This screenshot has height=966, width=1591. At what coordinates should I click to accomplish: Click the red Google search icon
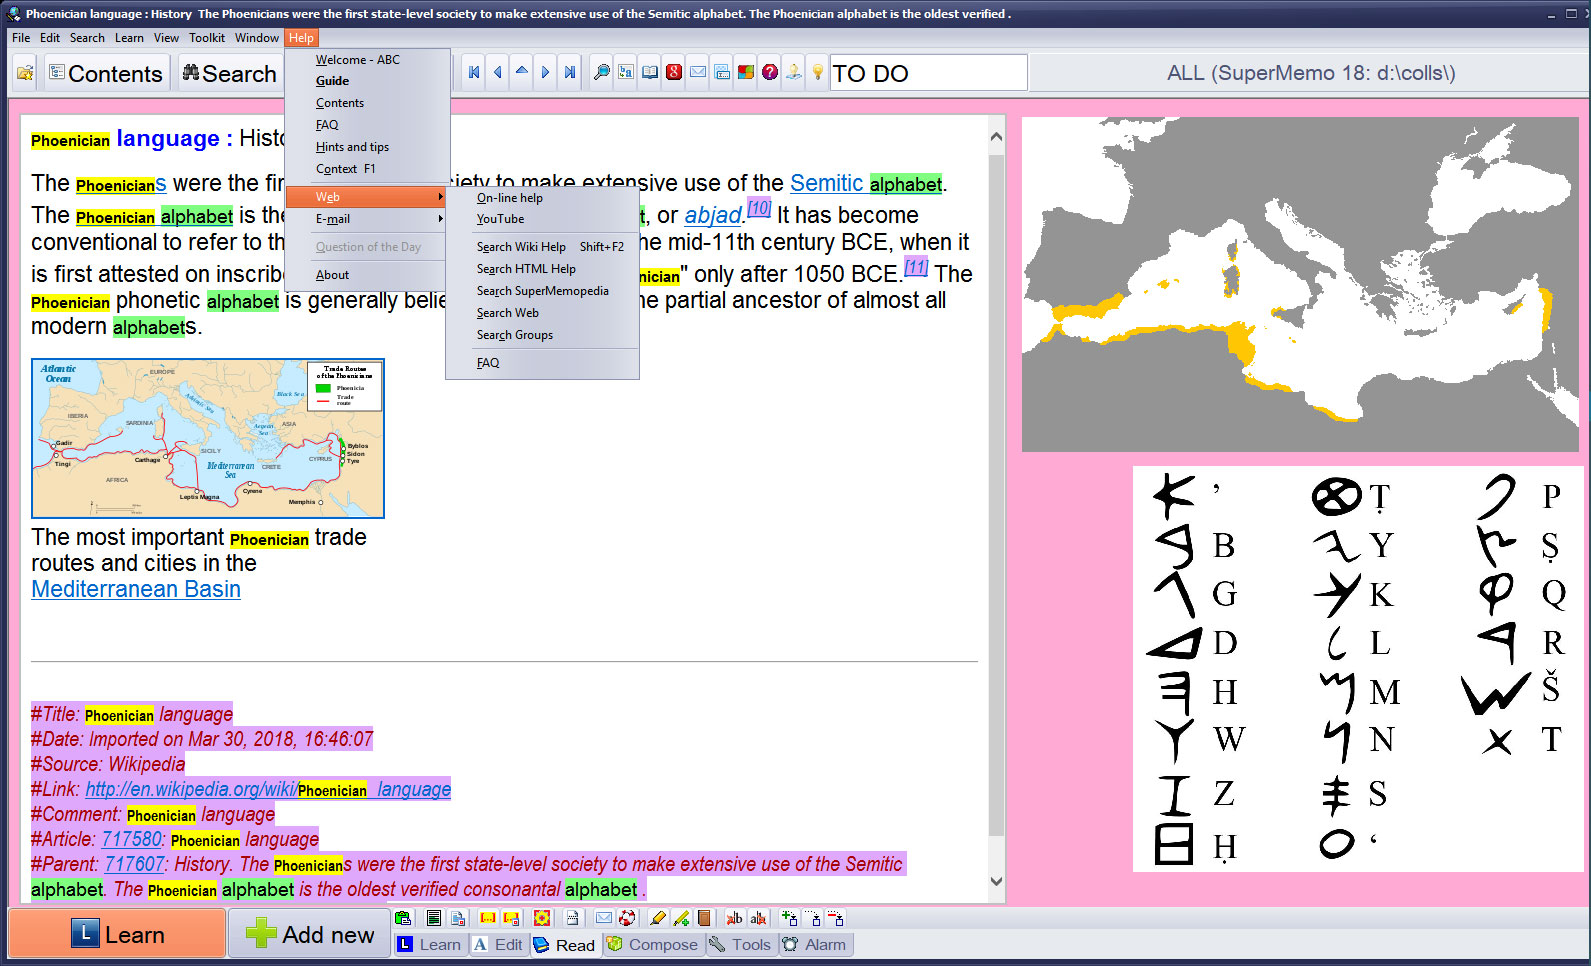click(x=673, y=72)
